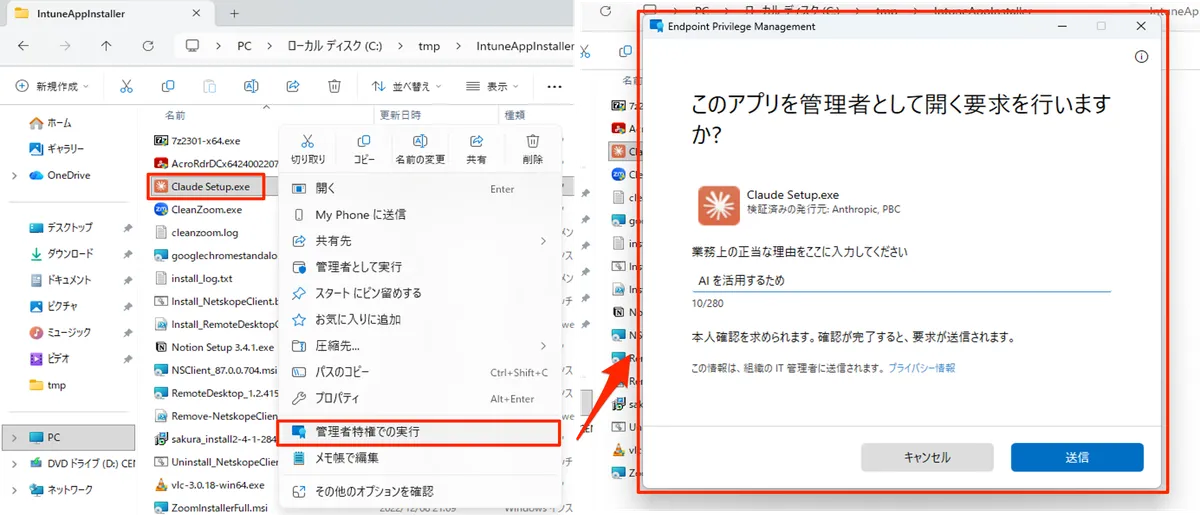This screenshot has height=515, width=1200.
Task: Click 共有 in the context menu top row
Action: (x=477, y=149)
